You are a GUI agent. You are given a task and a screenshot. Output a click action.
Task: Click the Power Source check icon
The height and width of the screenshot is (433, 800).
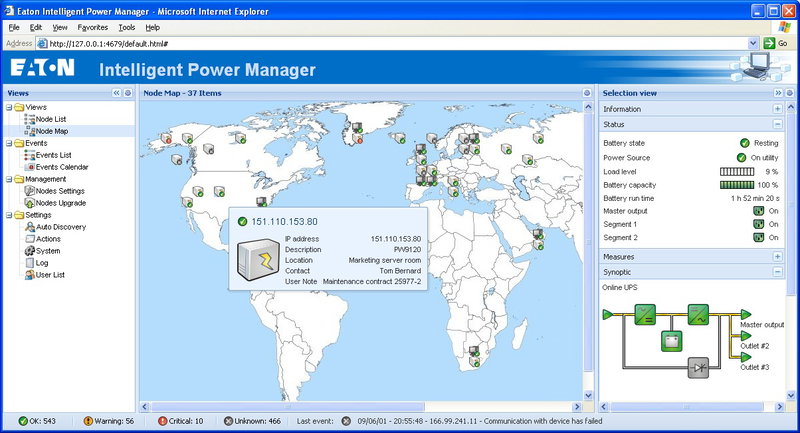[741, 158]
